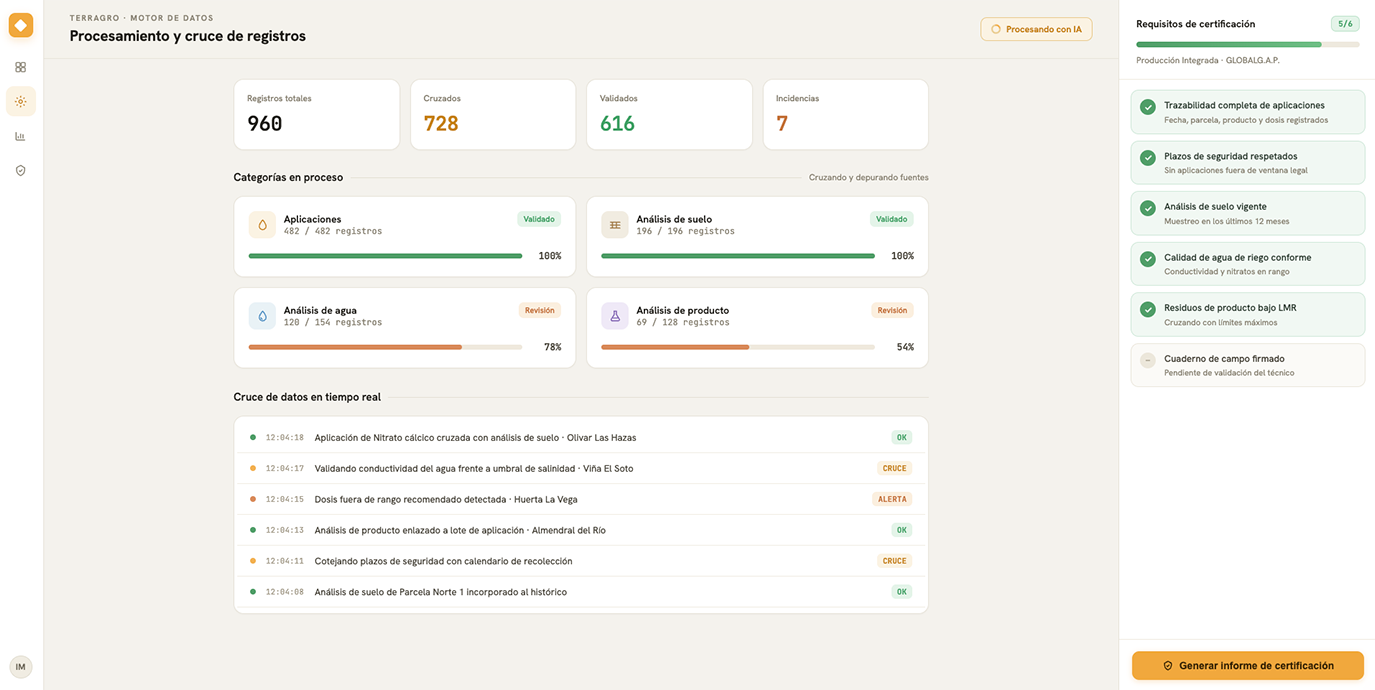1375x690 pixels.
Task: Open the shield certification icon in sidebar
Action: [21, 171]
